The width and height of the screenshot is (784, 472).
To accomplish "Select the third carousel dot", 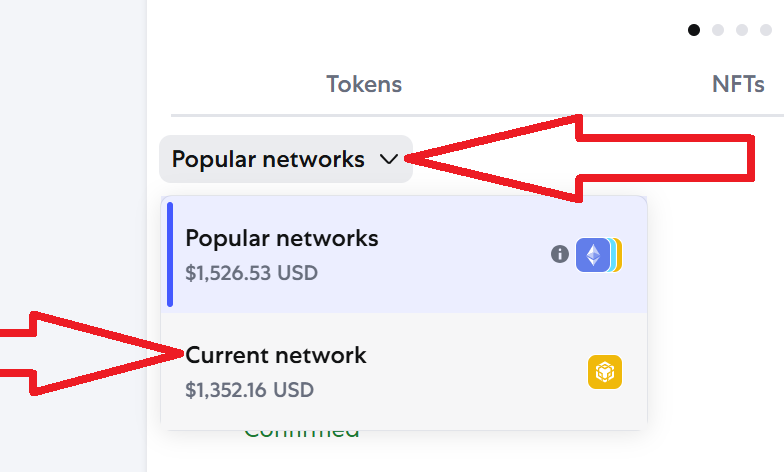I will coord(742,30).
